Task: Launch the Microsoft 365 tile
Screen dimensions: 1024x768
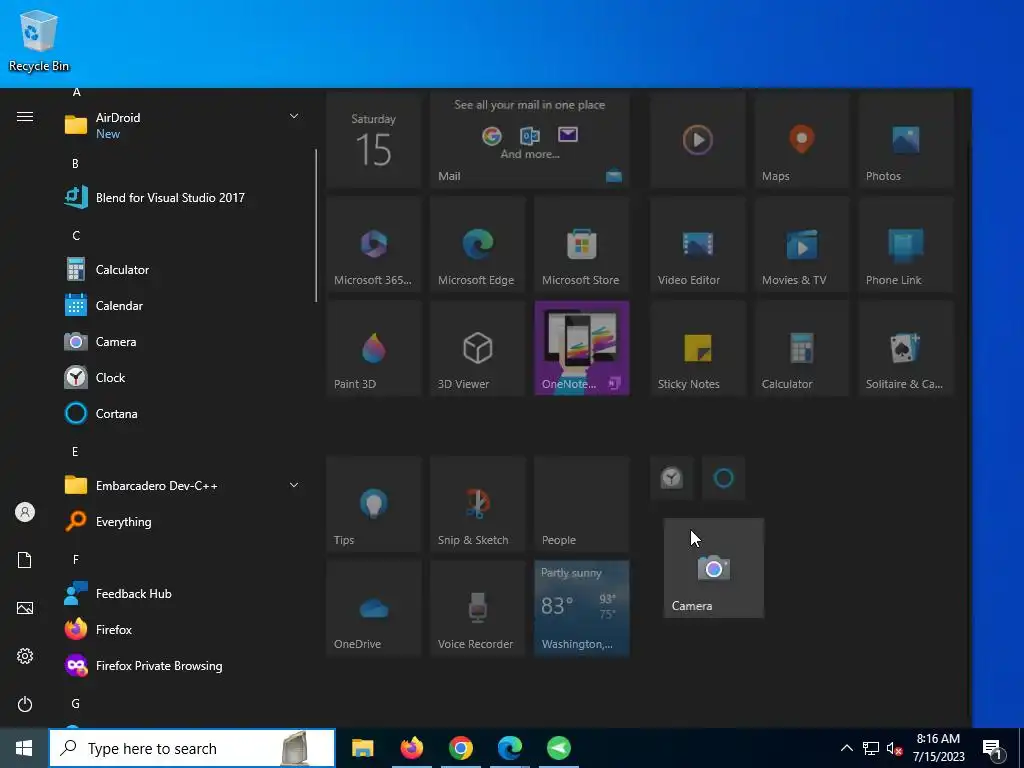Action: point(374,244)
